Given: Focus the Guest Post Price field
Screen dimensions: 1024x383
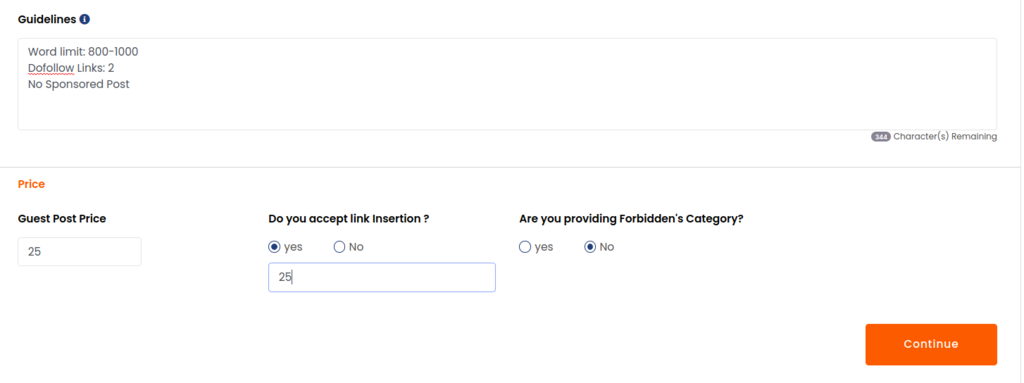Looking at the screenshot, I should pyautogui.click(x=80, y=252).
